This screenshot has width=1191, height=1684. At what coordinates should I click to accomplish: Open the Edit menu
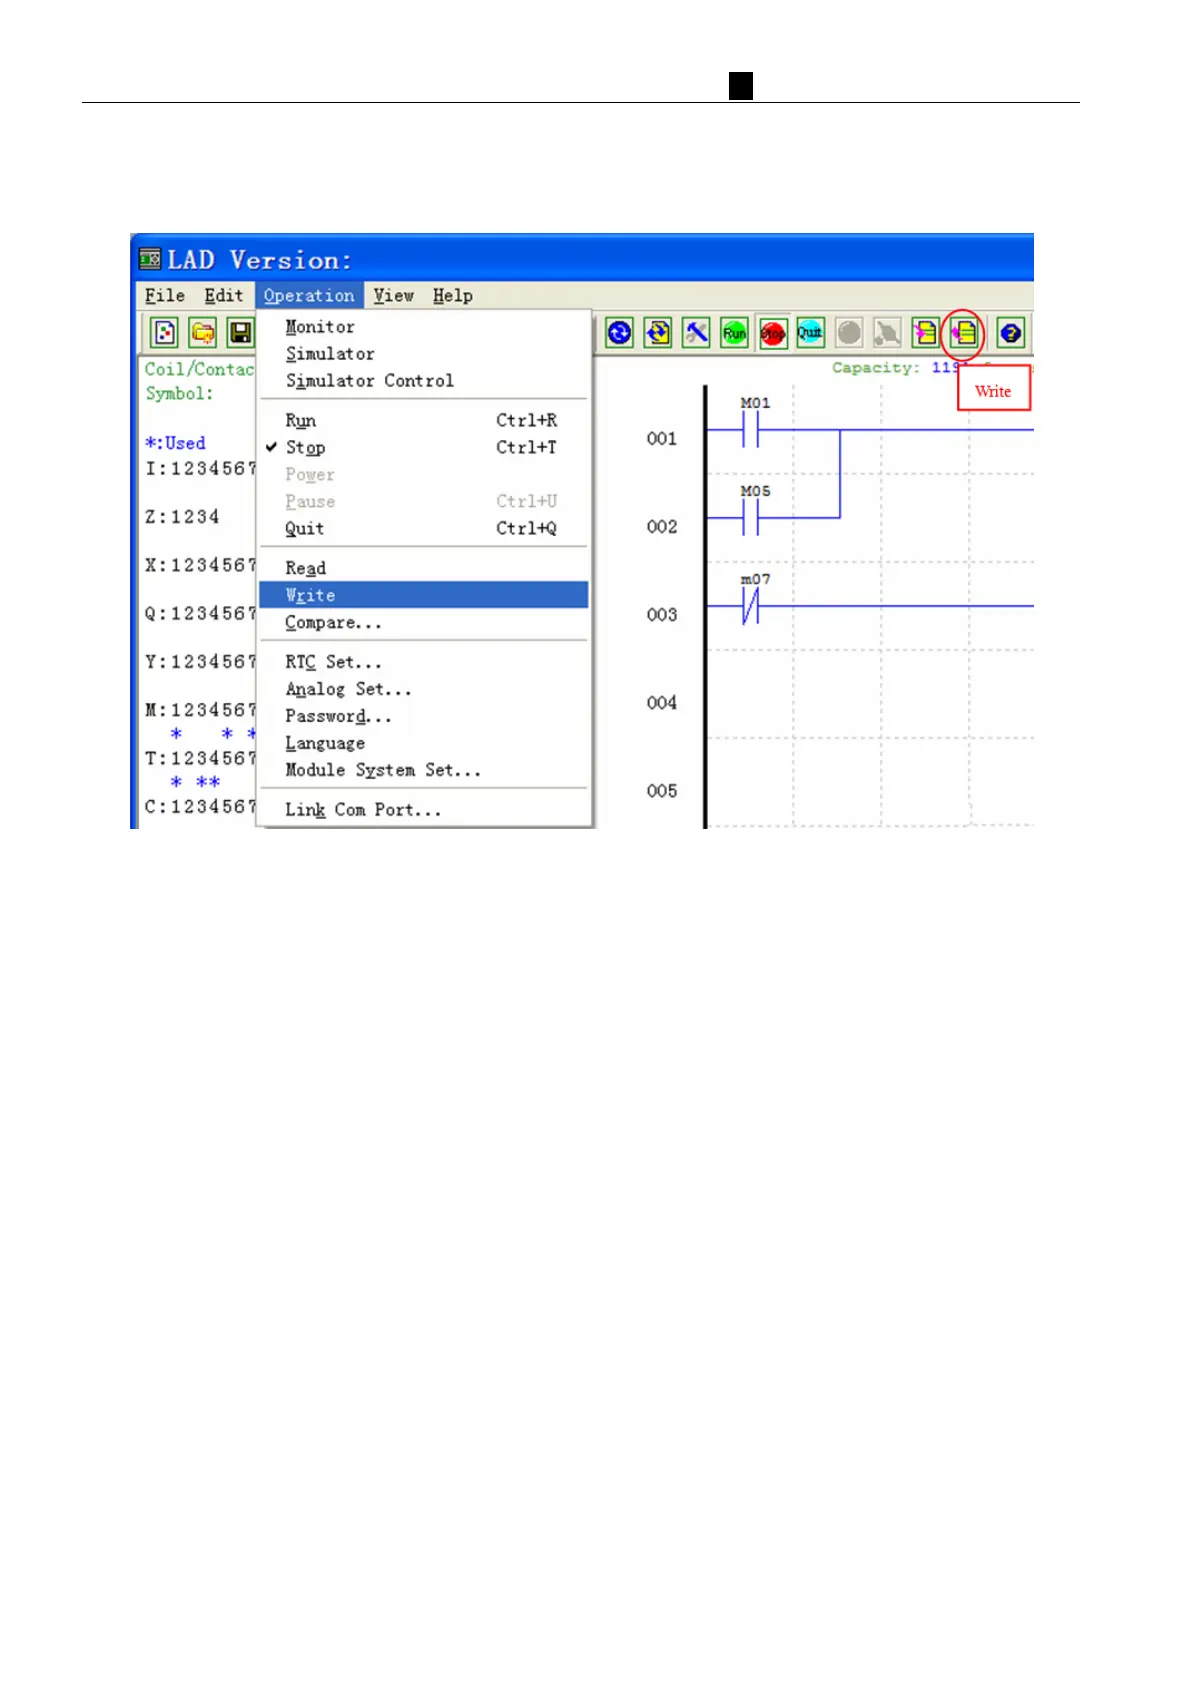click(224, 296)
